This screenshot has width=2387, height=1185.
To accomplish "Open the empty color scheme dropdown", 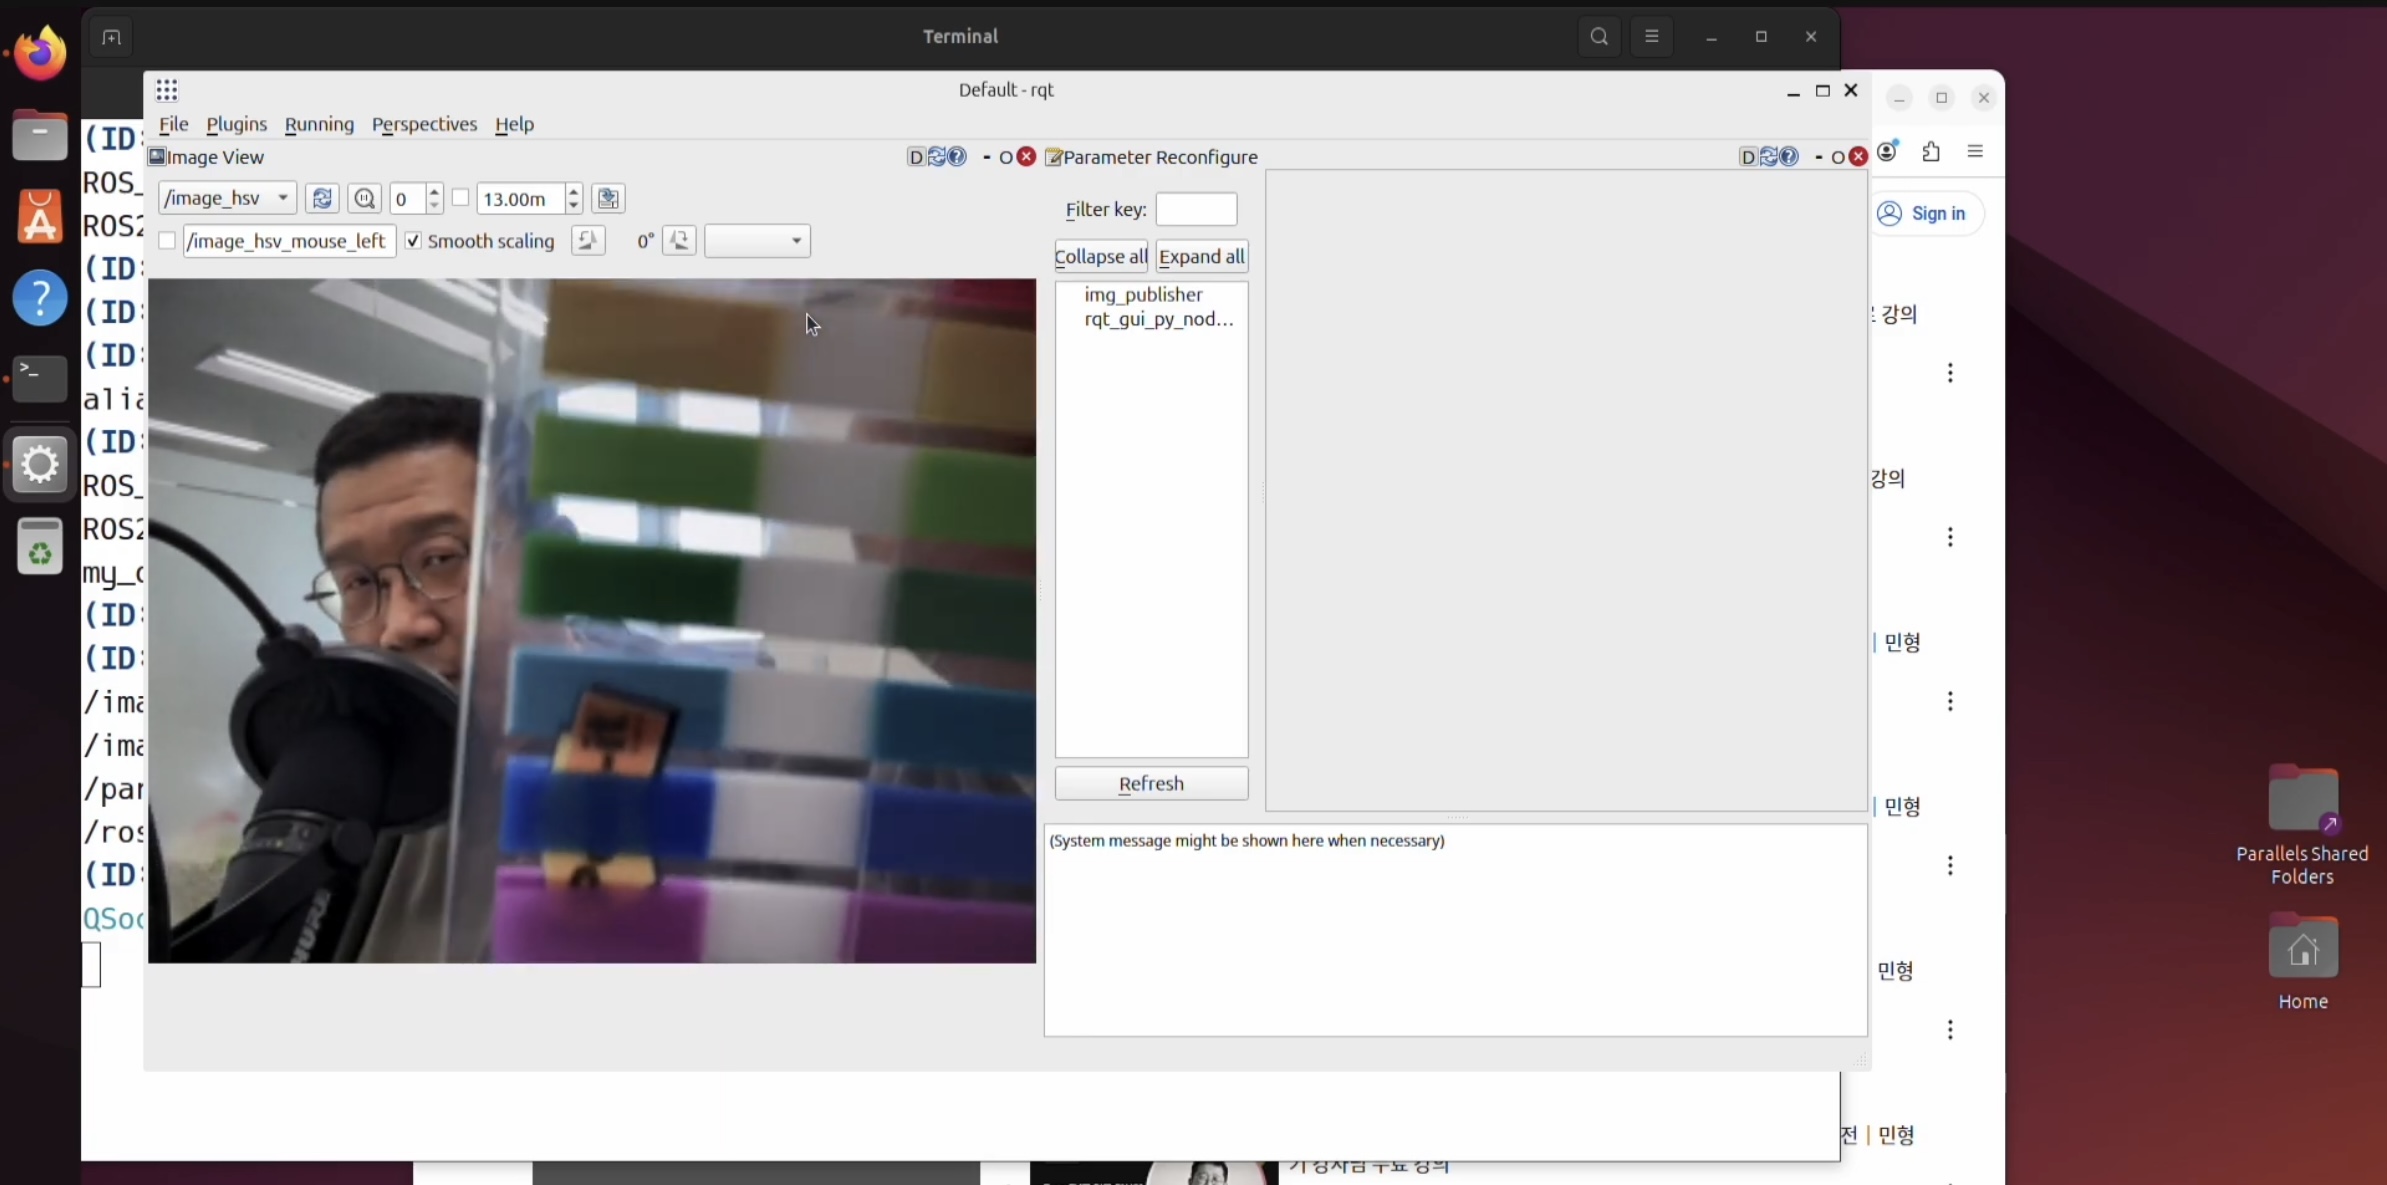I will 757,241.
